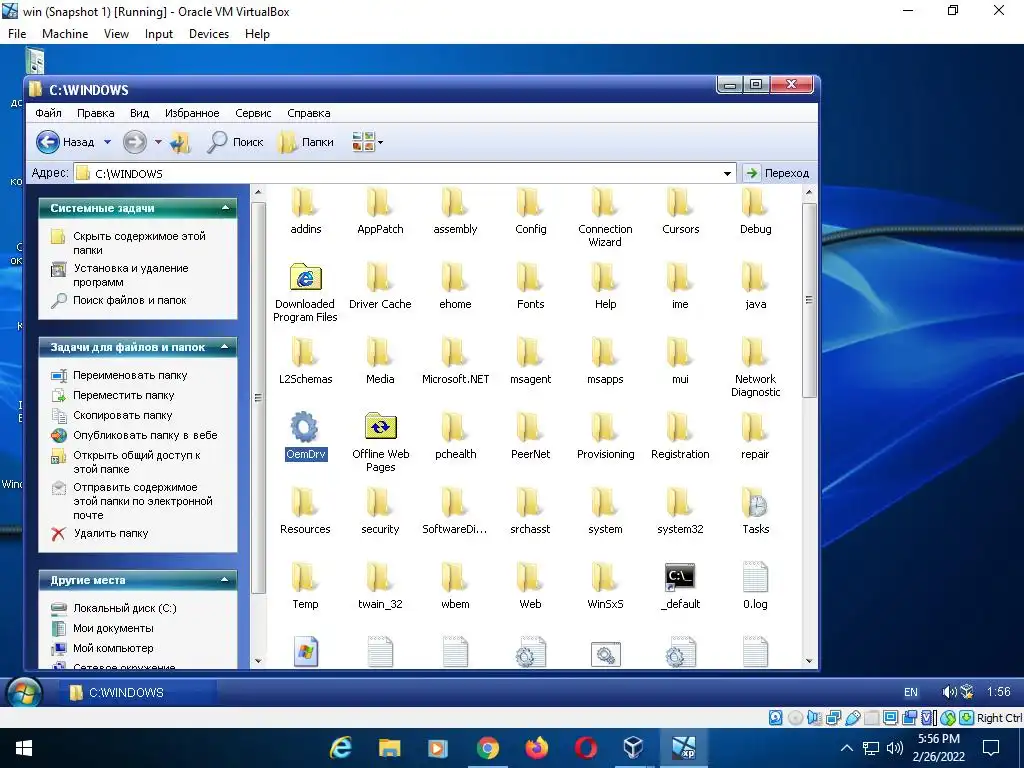Screen dimensions: 1024x768
Task: Open the forward history dropdown arrow
Action: pos(158,142)
